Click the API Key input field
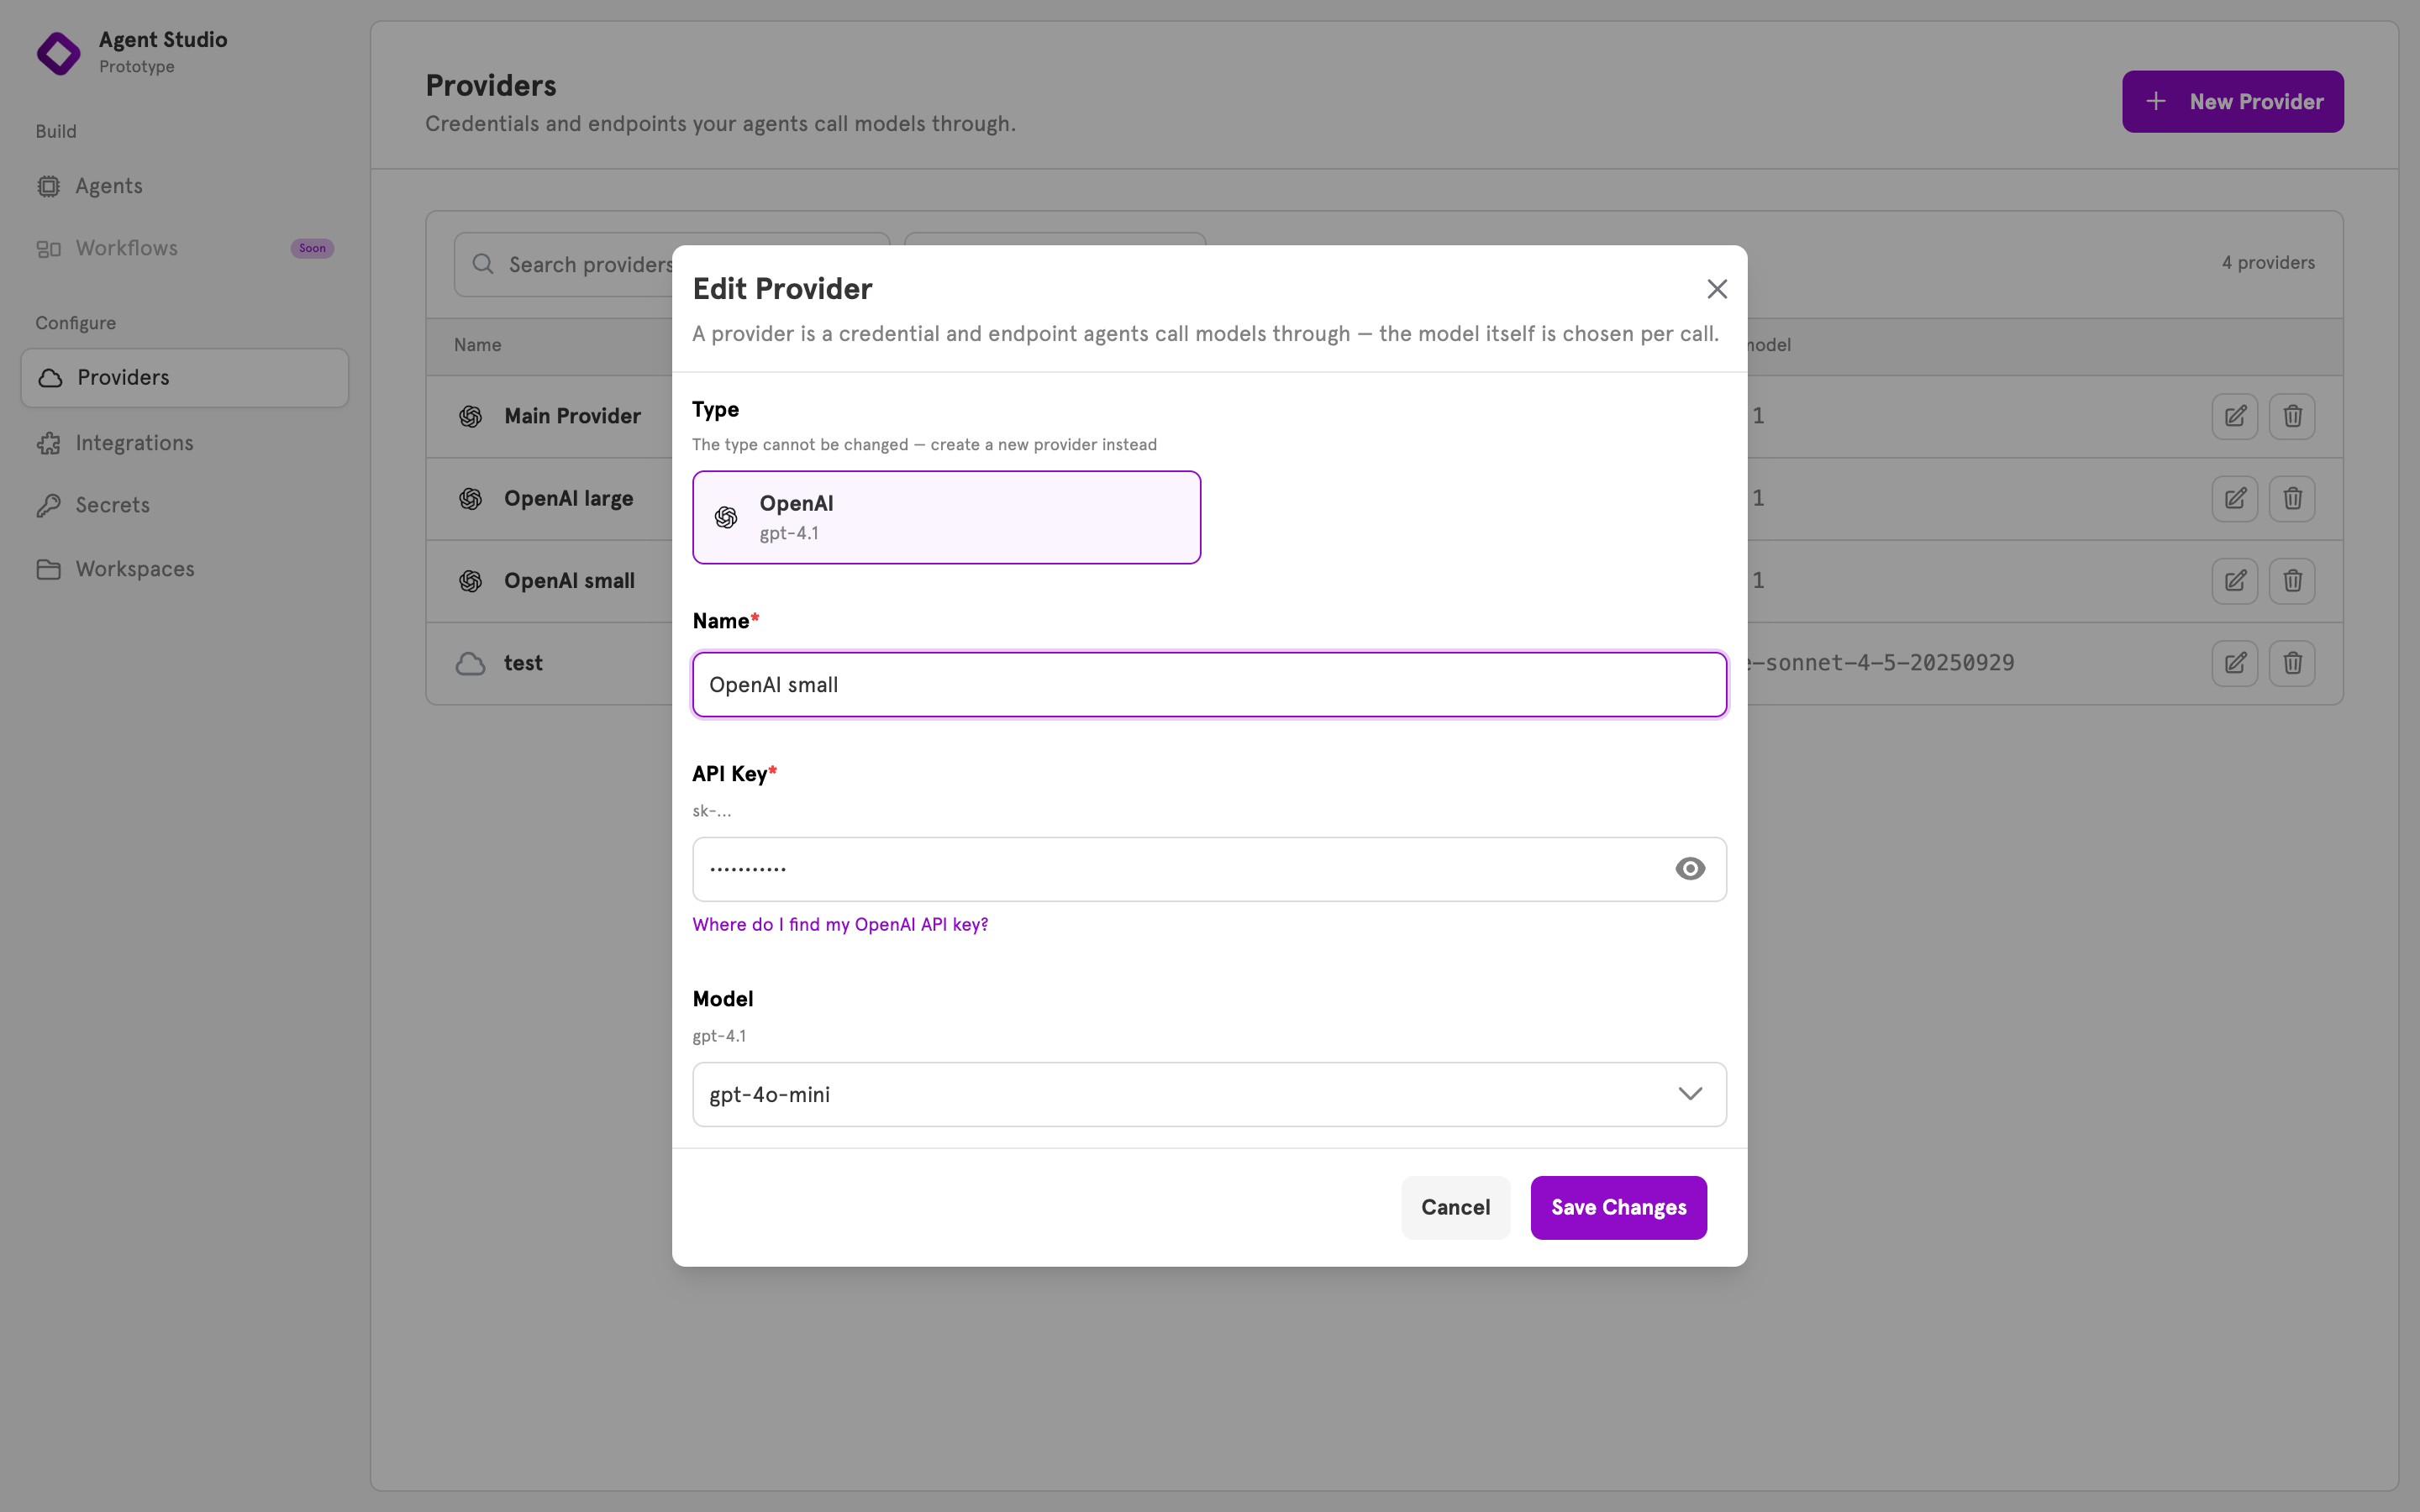The height and width of the screenshot is (1512, 2420). click(1209, 869)
